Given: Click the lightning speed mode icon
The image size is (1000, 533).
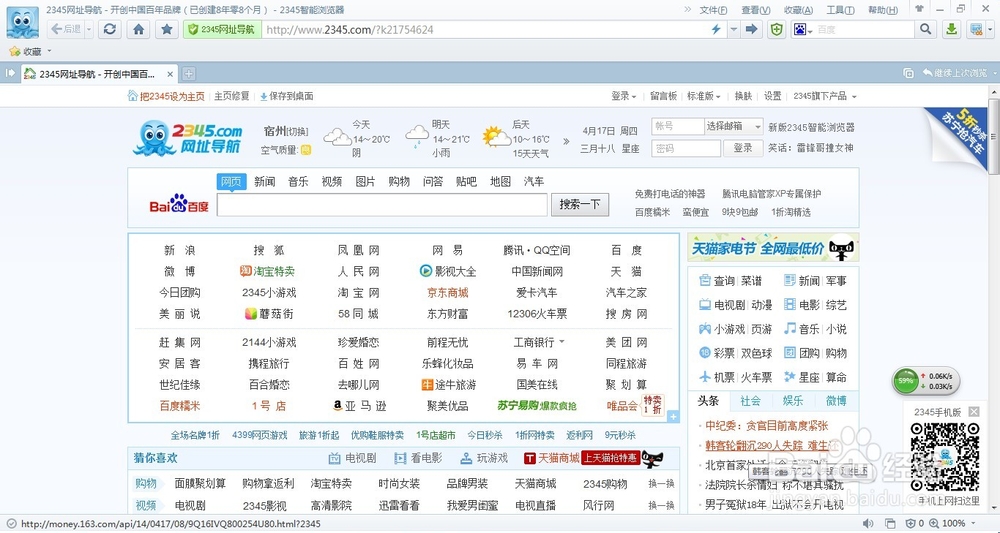Looking at the screenshot, I should tap(716, 29).
